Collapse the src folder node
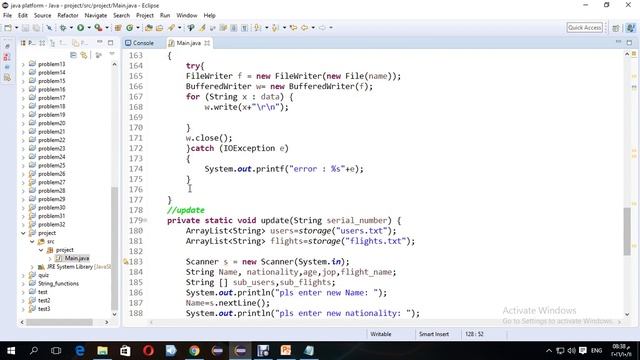 pyautogui.click(x=32, y=242)
